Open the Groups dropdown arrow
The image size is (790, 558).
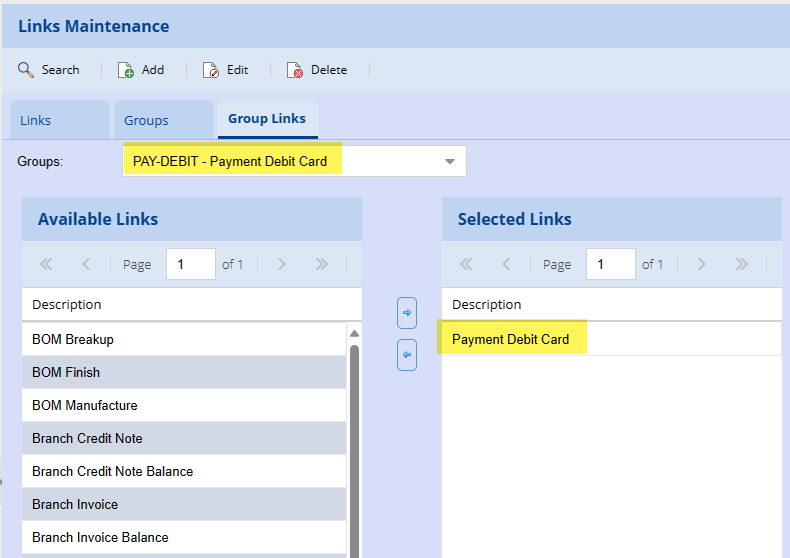click(450, 161)
